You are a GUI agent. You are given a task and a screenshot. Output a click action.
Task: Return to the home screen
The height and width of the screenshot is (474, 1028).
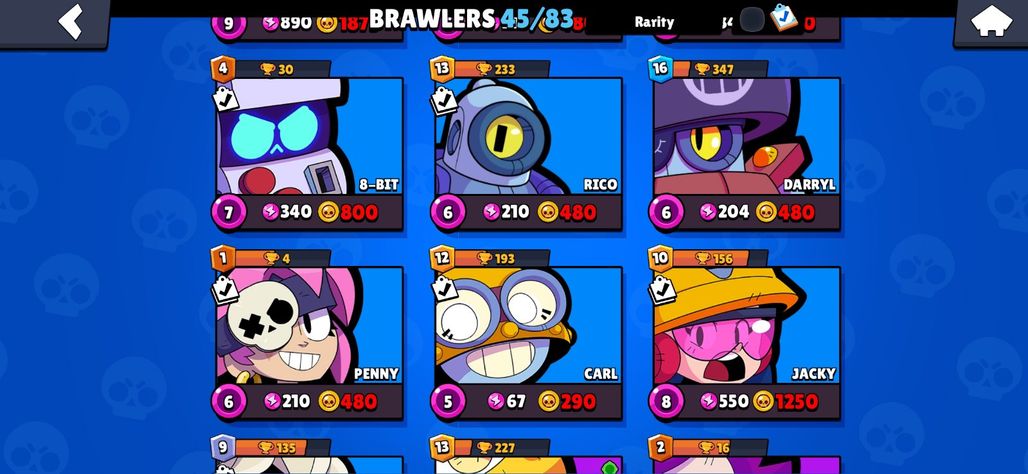(x=991, y=21)
